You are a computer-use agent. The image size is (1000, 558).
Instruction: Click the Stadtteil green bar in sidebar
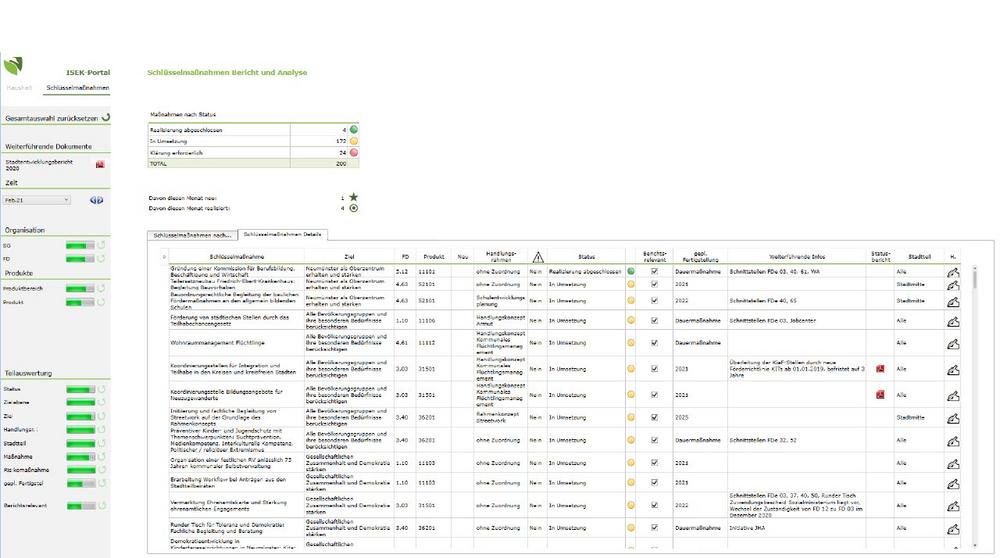point(80,443)
